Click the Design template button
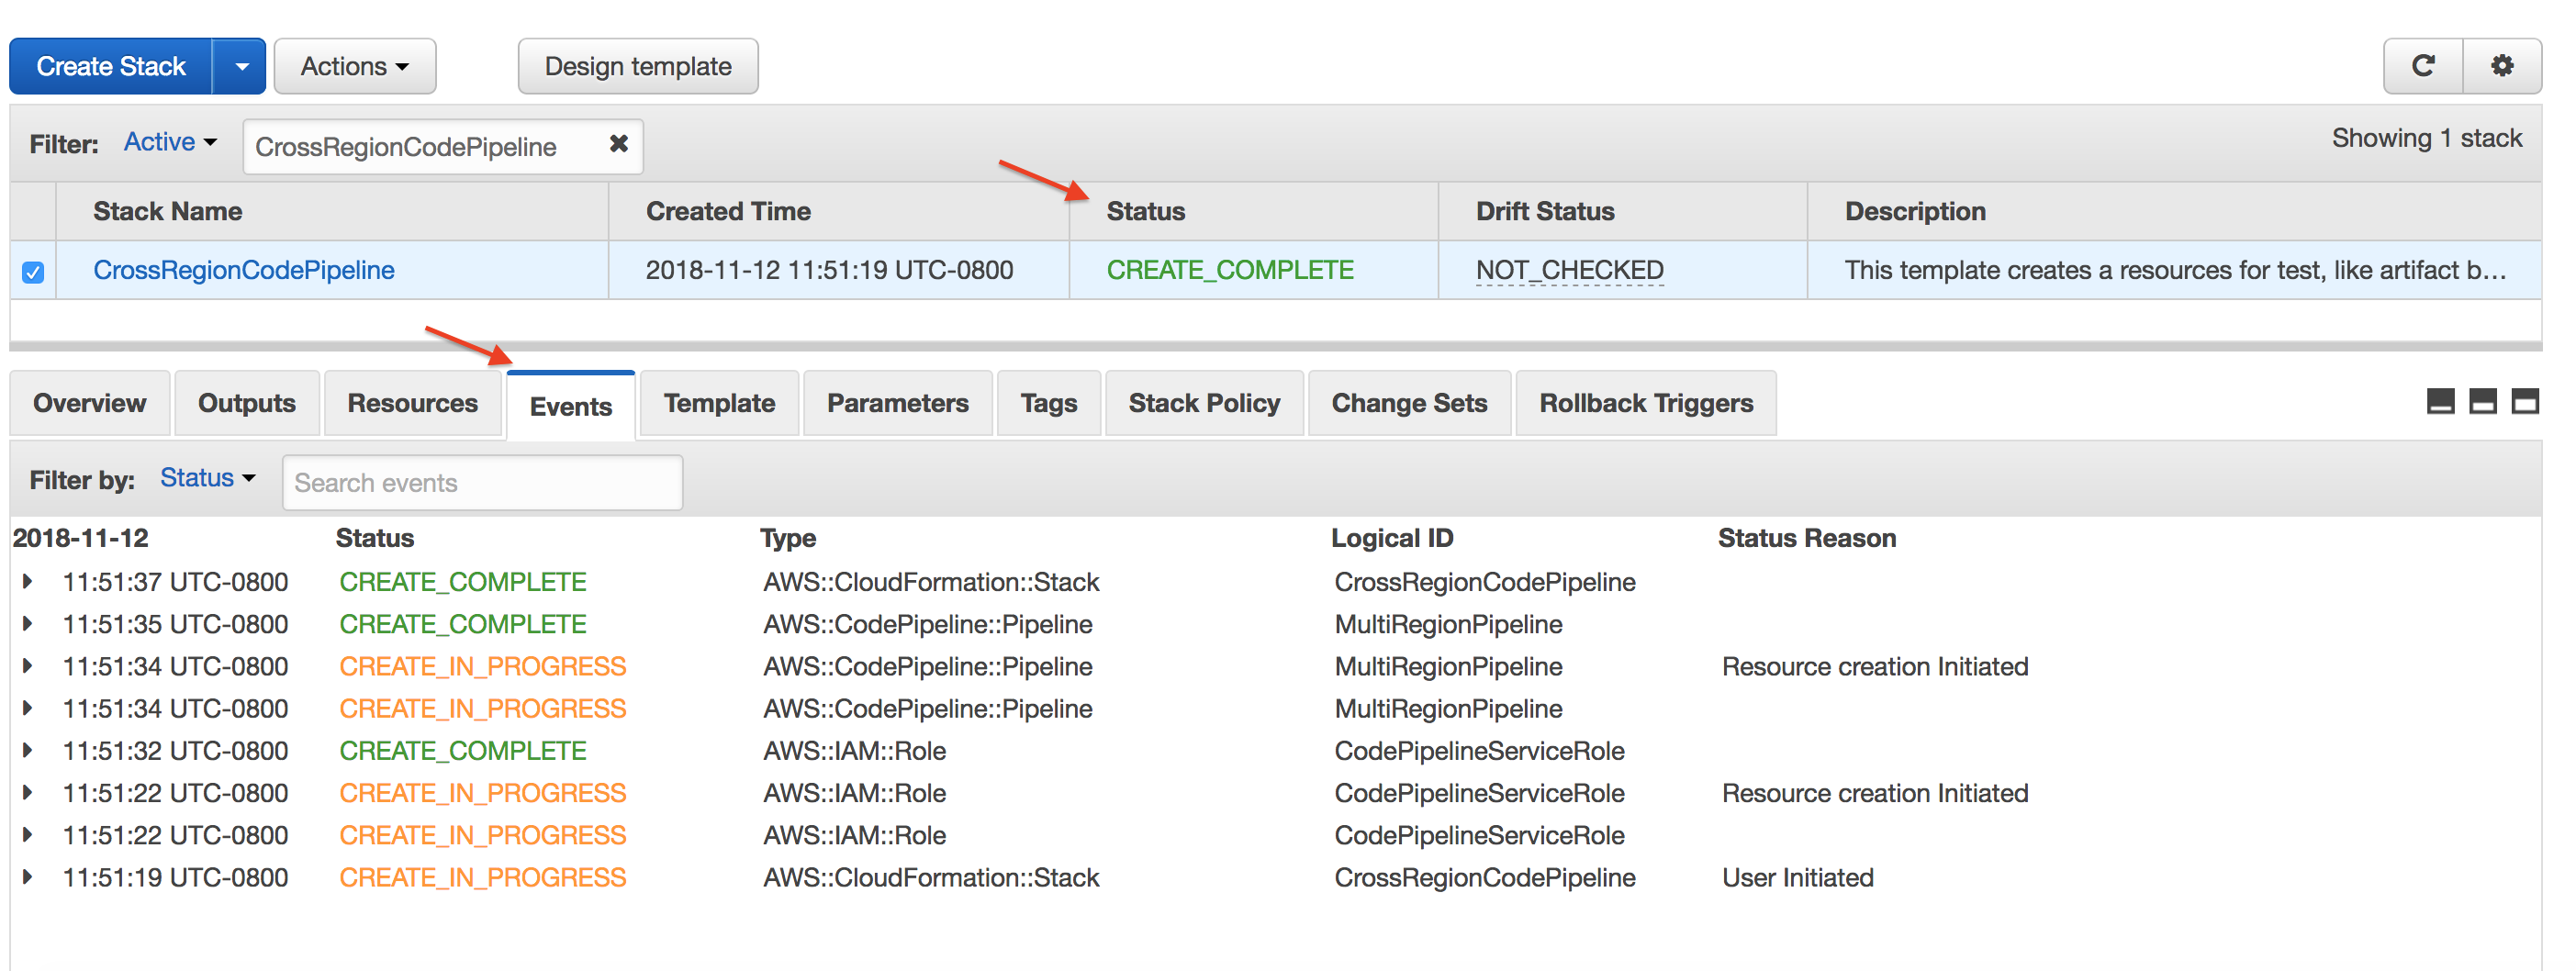This screenshot has width=2576, height=971. click(x=638, y=67)
